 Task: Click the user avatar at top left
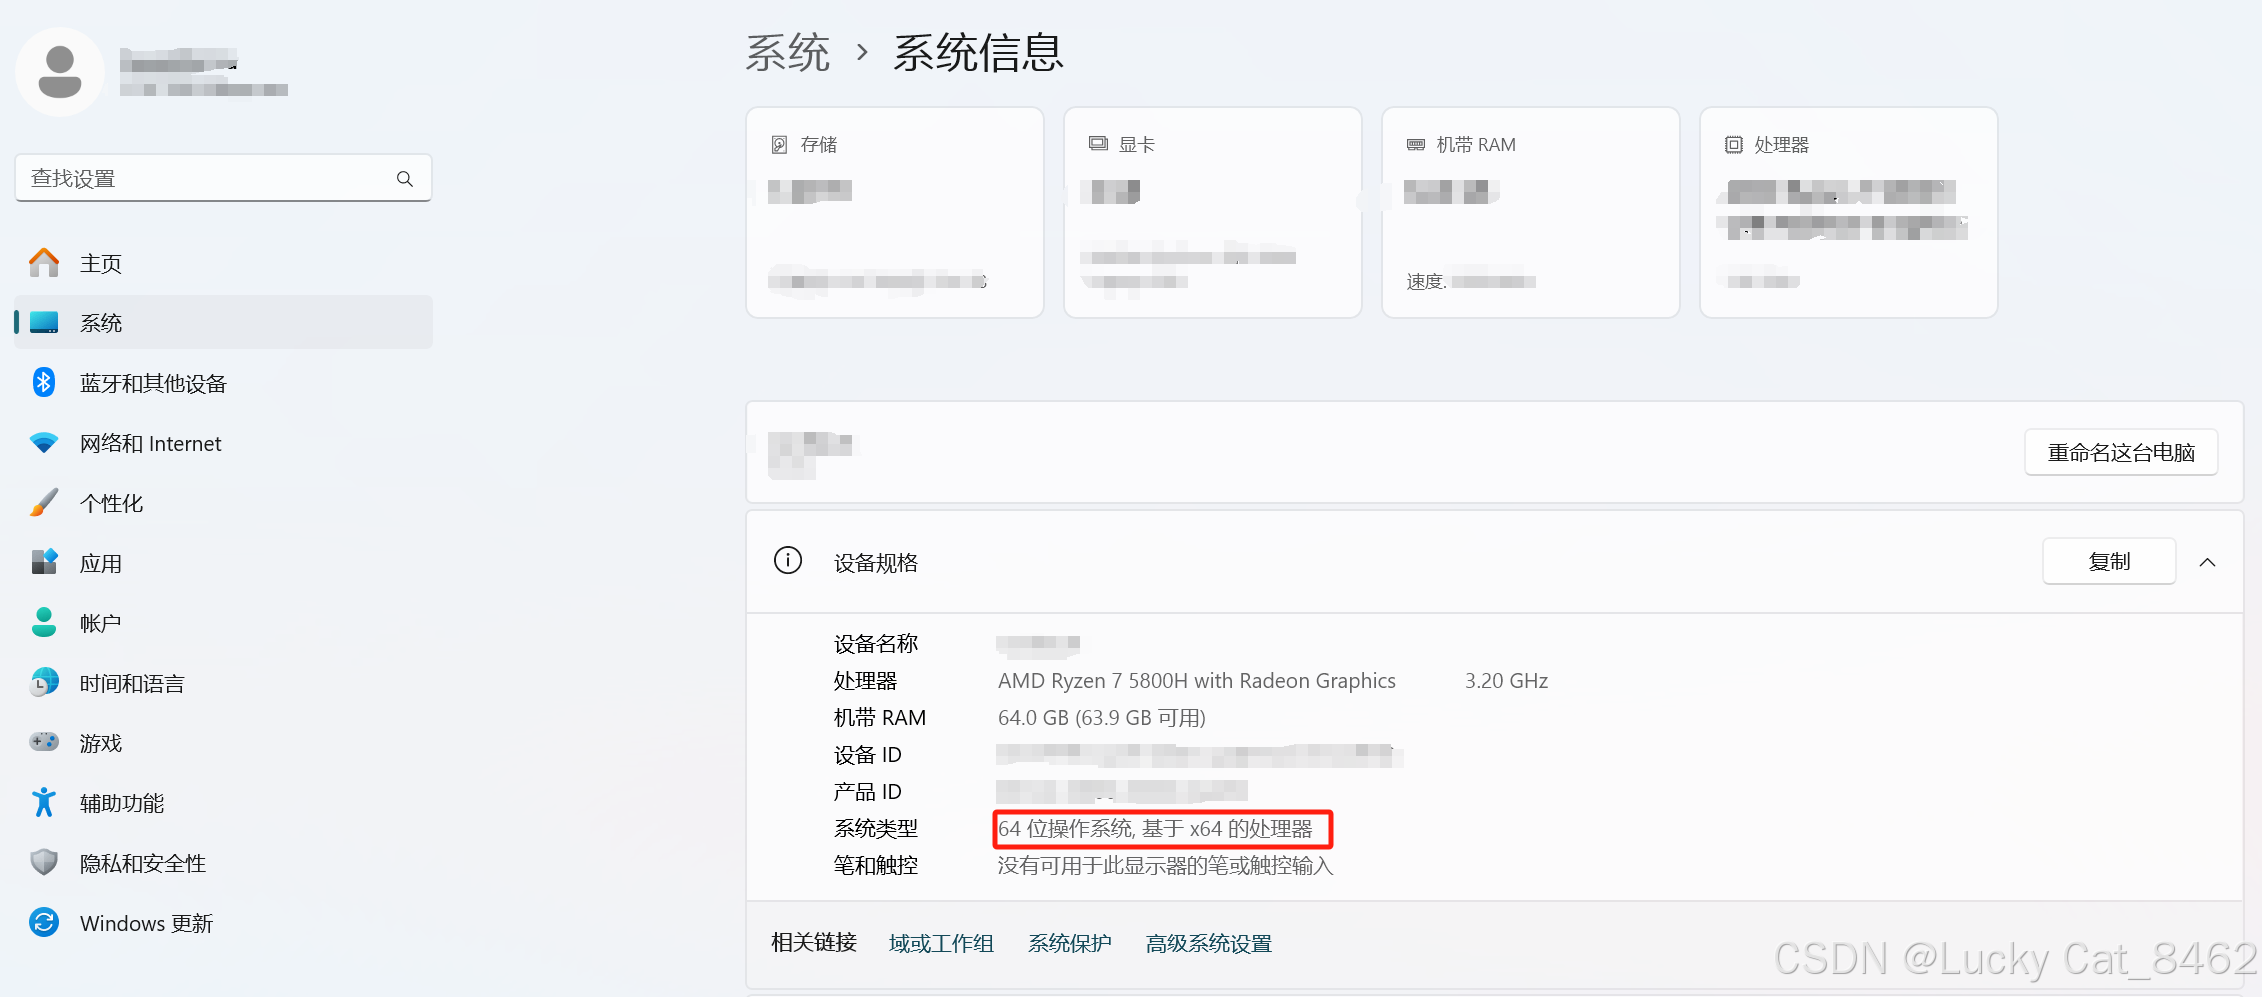[x=59, y=71]
